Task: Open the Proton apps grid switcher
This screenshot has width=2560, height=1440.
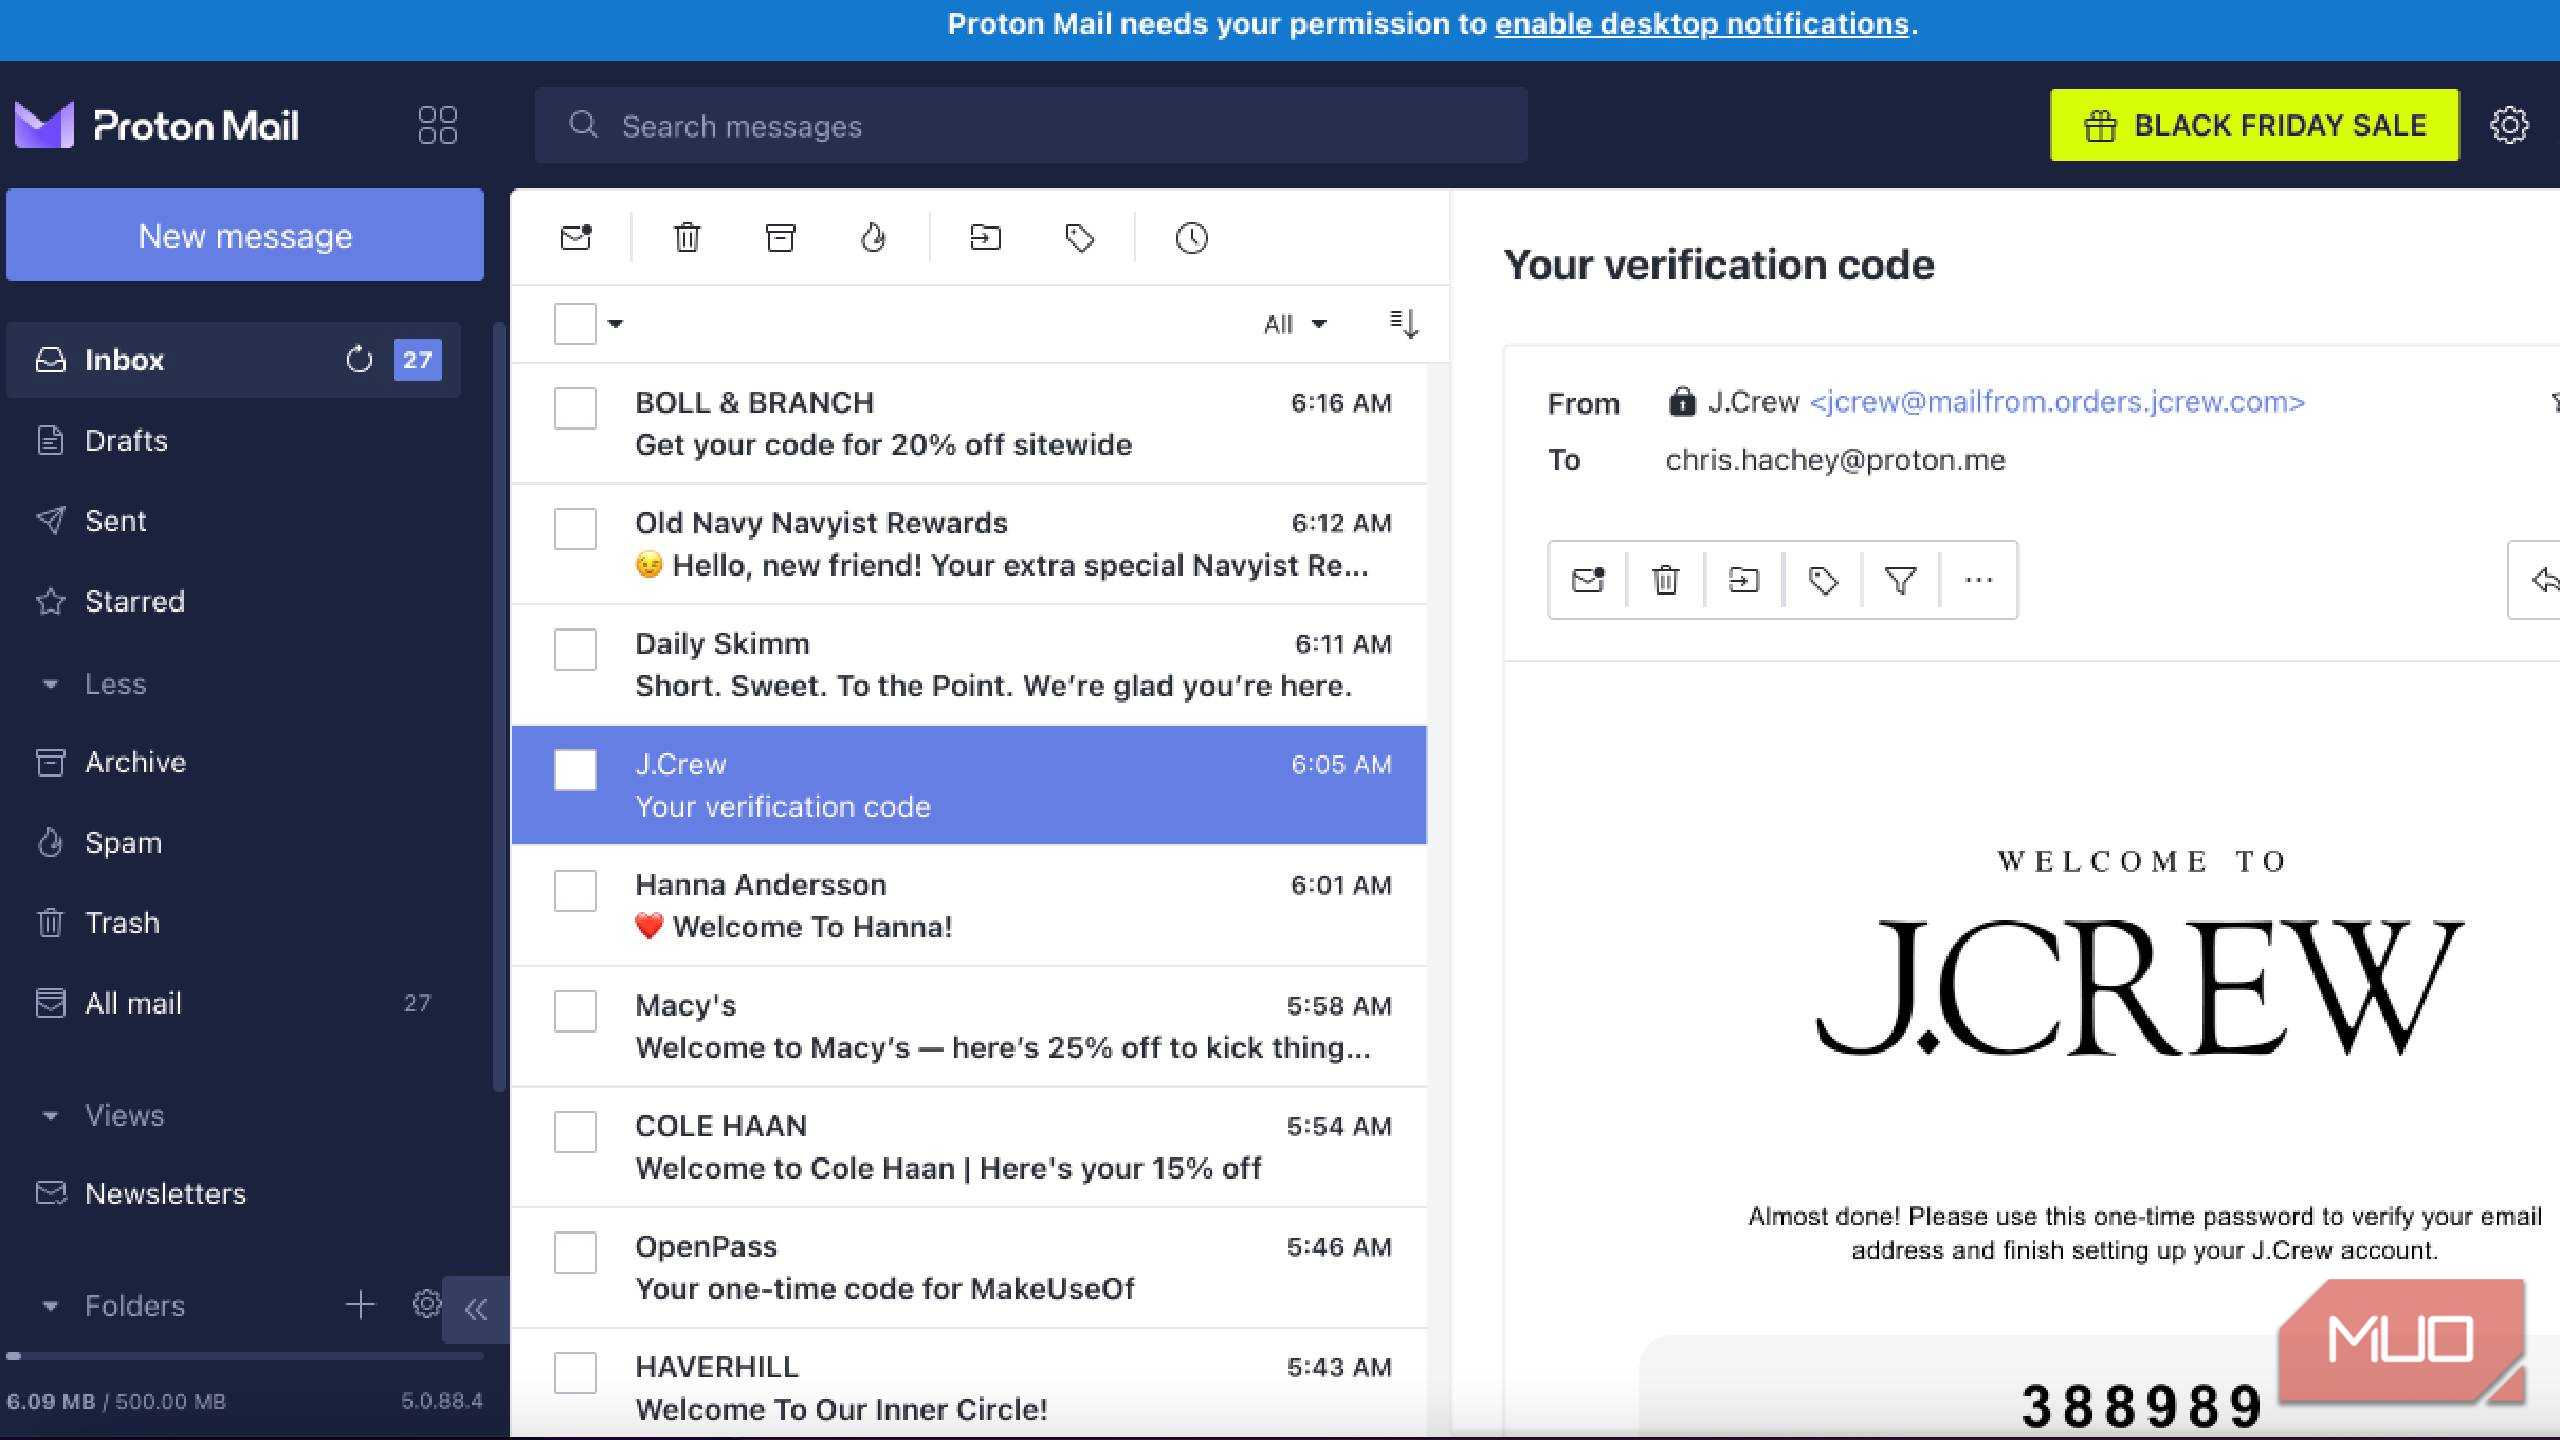Action: pos(437,125)
